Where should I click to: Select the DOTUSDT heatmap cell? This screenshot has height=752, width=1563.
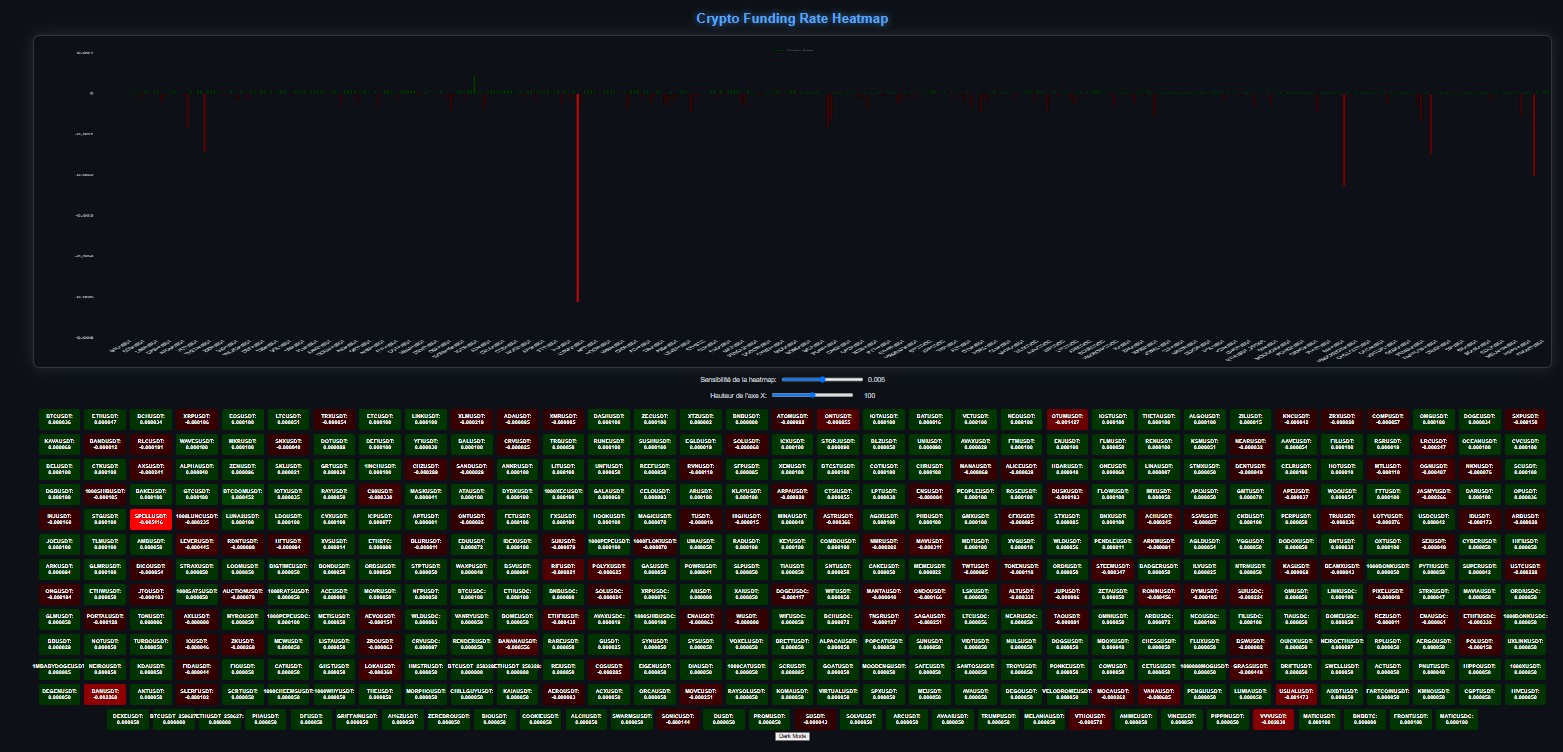(x=332, y=443)
